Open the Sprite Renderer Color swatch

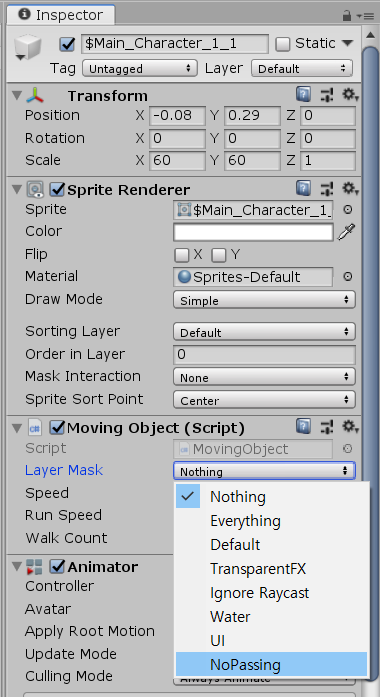tap(253, 232)
